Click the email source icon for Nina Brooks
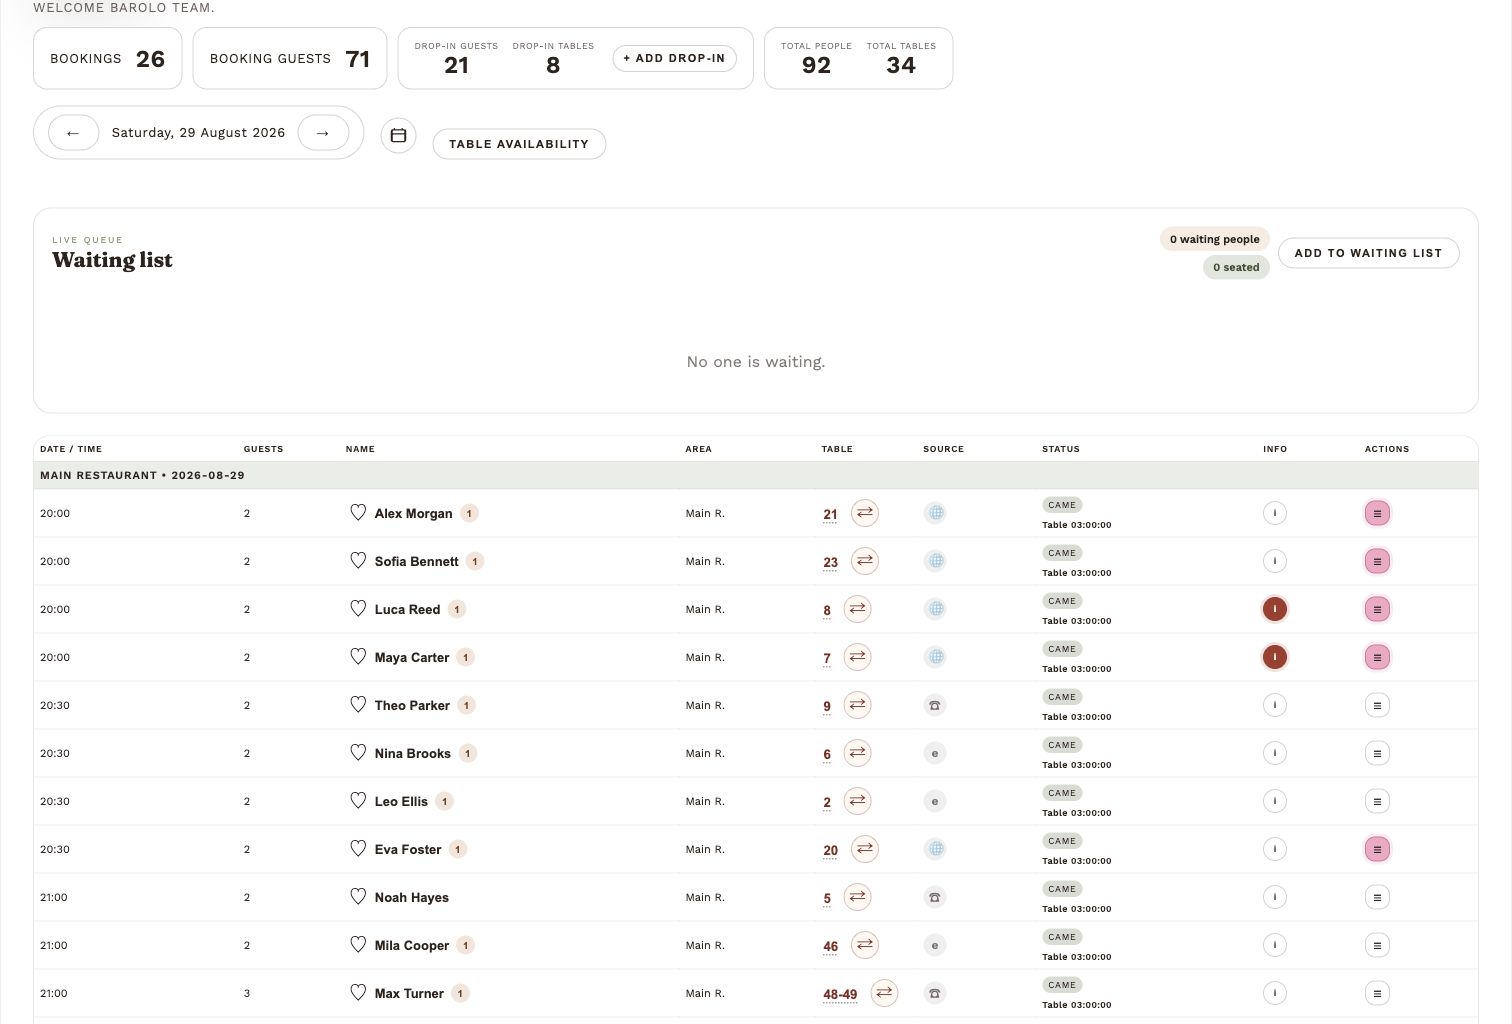Image resolution: width=1512 pixels, height=1024 pixels. pos(935,753)
